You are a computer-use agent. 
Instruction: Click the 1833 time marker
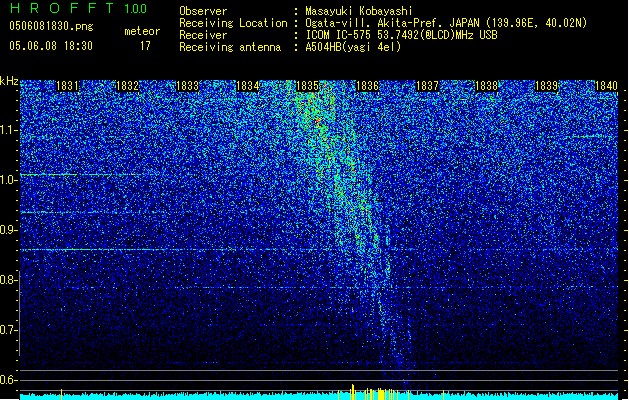[187, 86]
